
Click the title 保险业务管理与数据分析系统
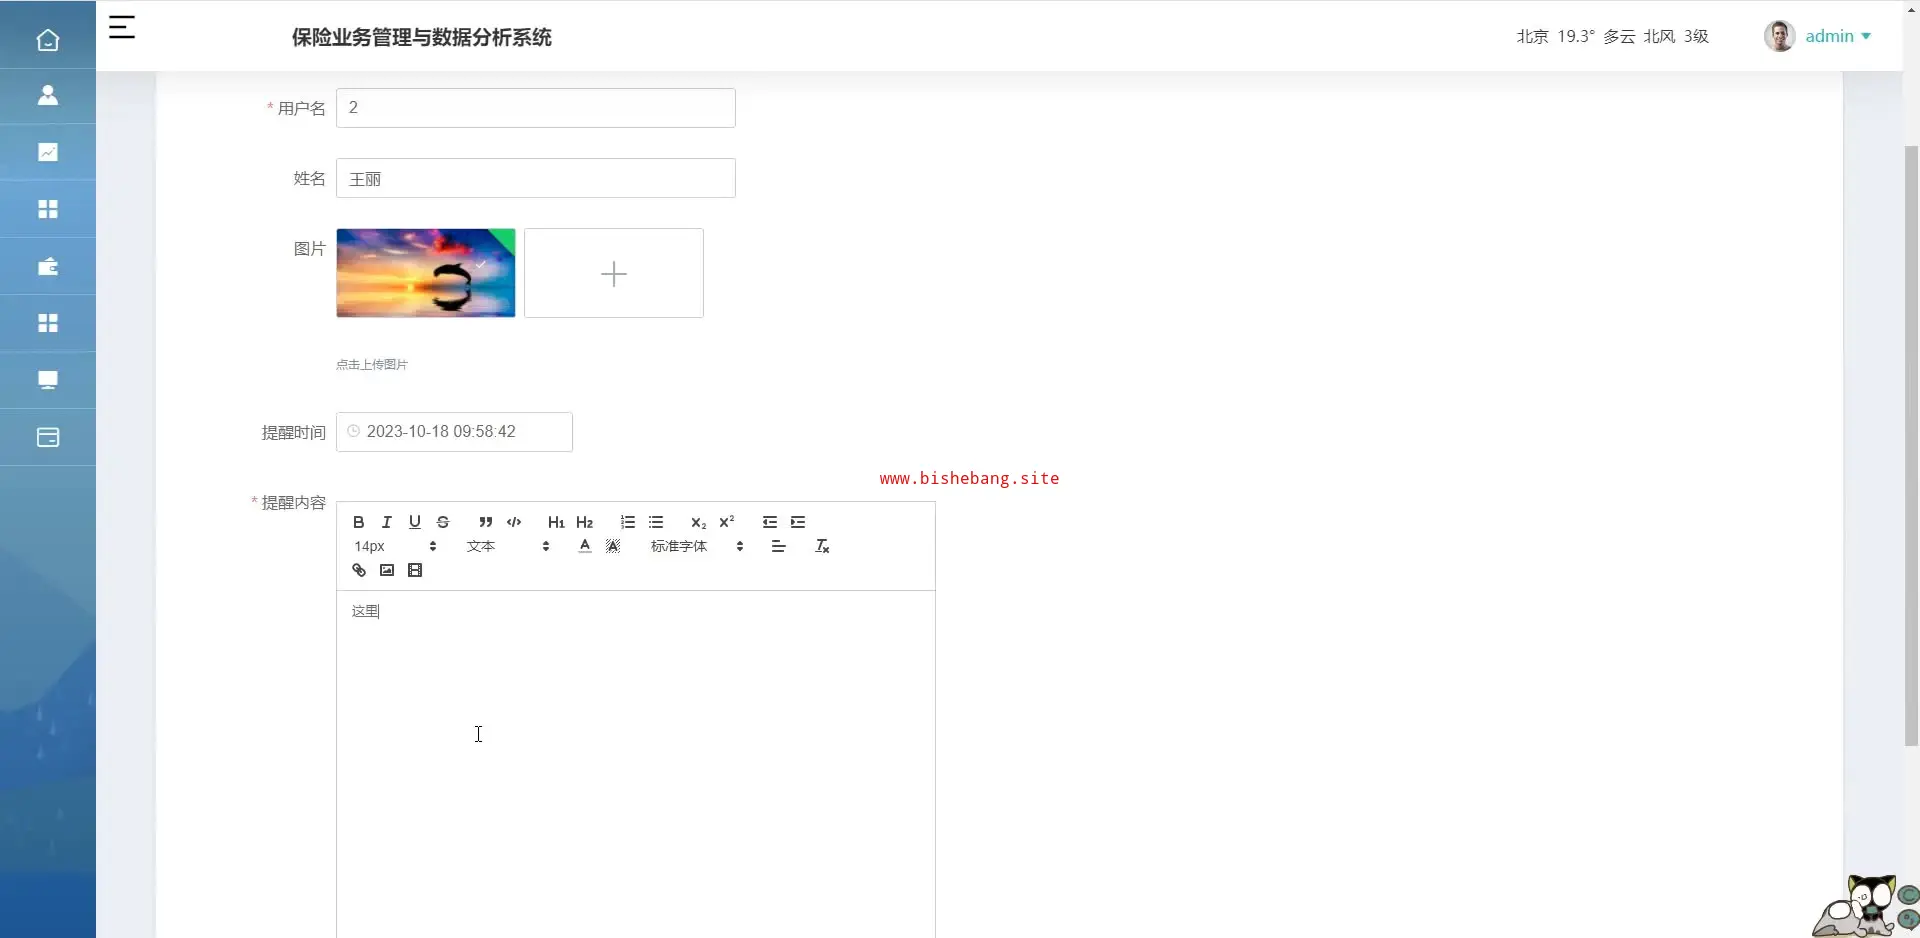(422, 37)
